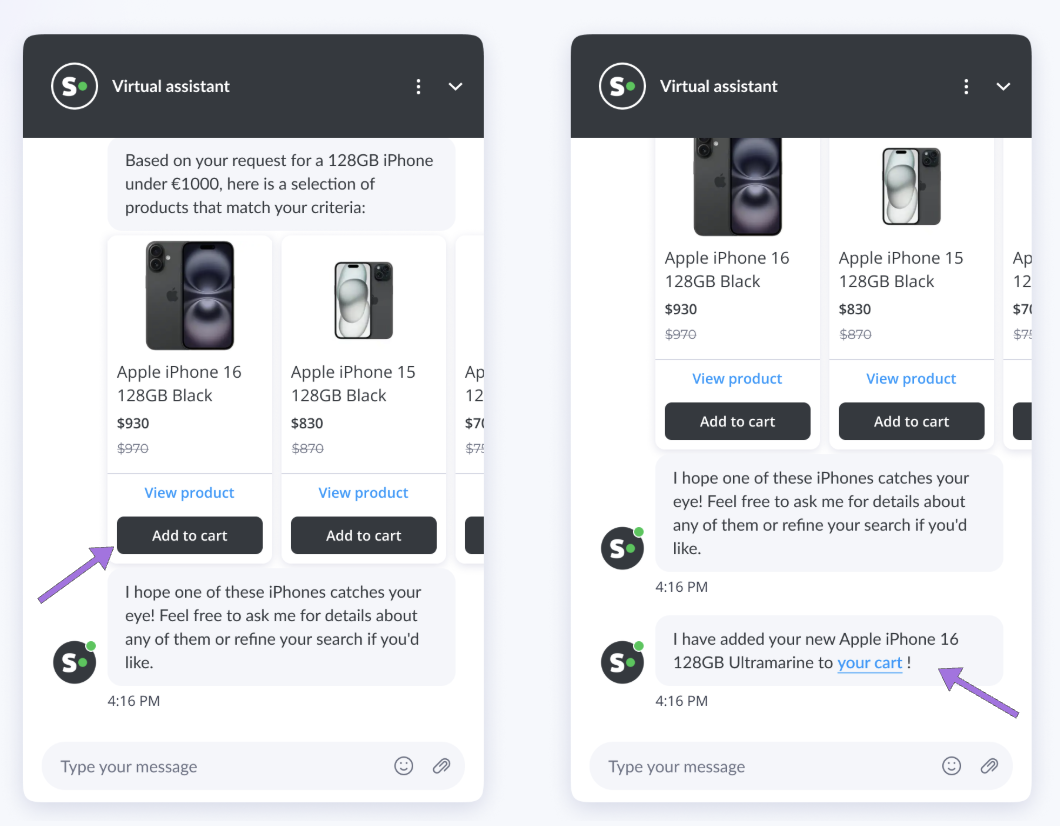Add iPhone 16 to cart in right chat
This screenshot has width=1060, height=826.
[x=738, y=421]
